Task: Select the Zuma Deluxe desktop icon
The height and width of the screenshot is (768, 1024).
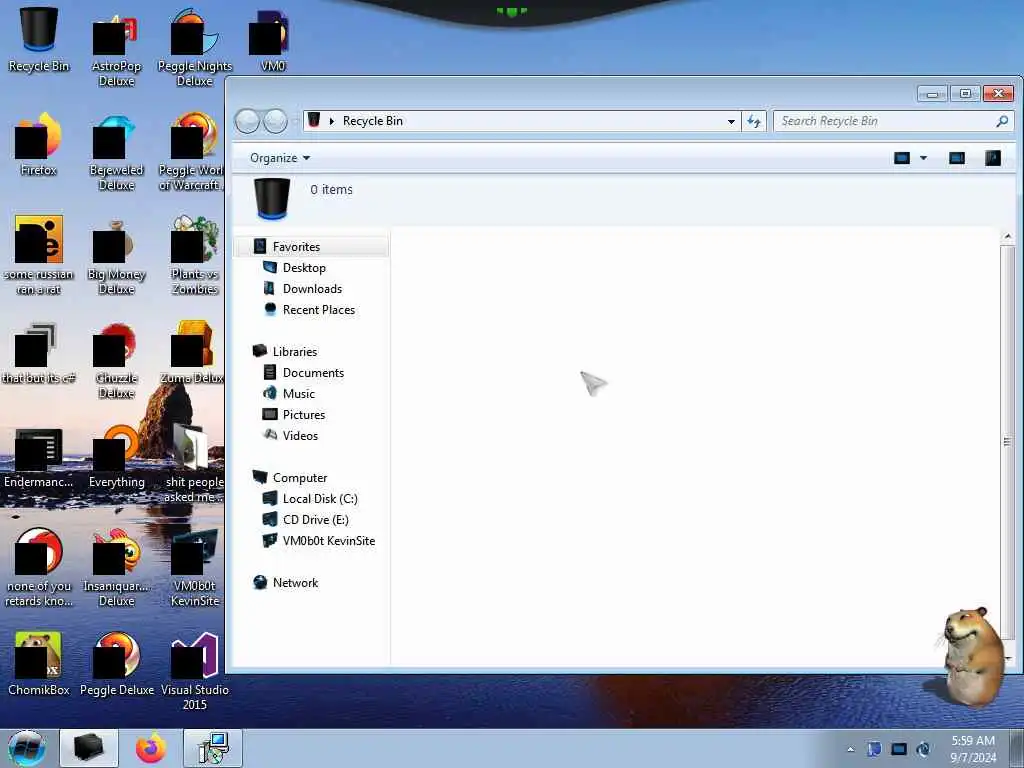Action: point(192,353)
